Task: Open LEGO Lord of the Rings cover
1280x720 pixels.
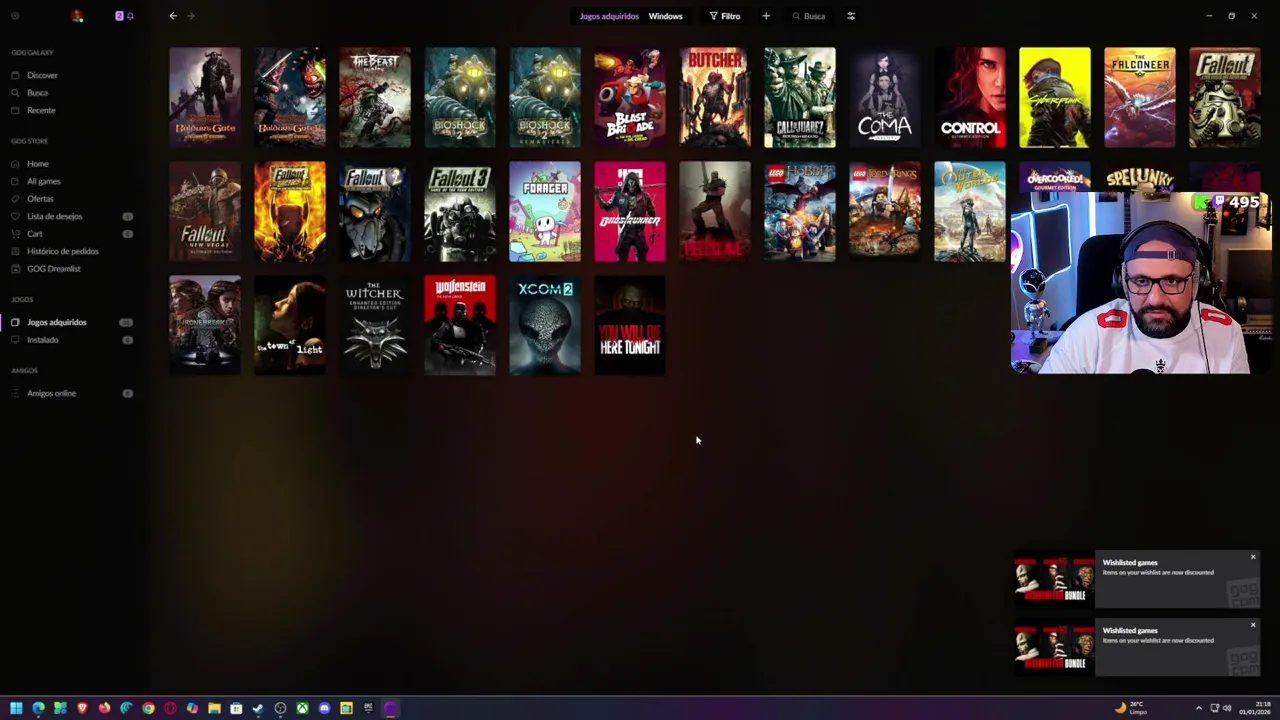Action: pyautogui.click(x=885, y=211)
